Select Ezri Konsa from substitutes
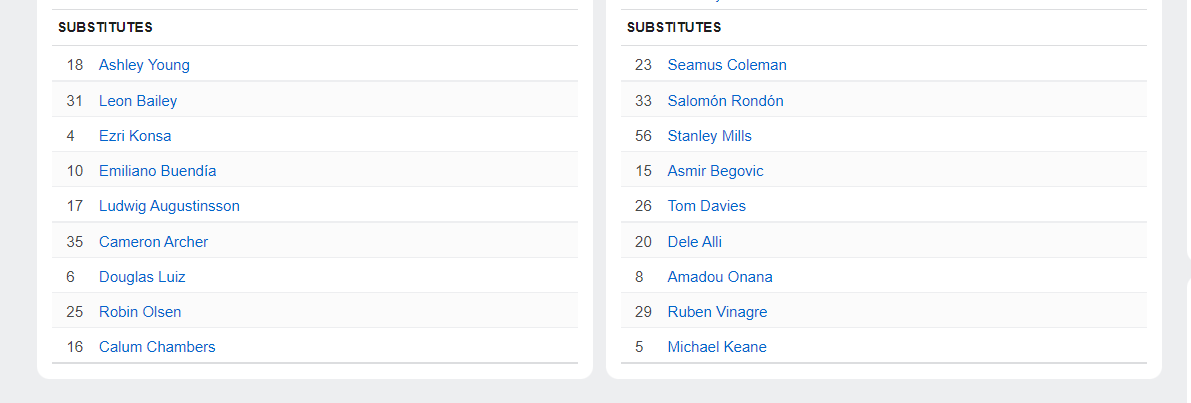The height and width of the screenshot is (403, 1191). click(135, 136)
